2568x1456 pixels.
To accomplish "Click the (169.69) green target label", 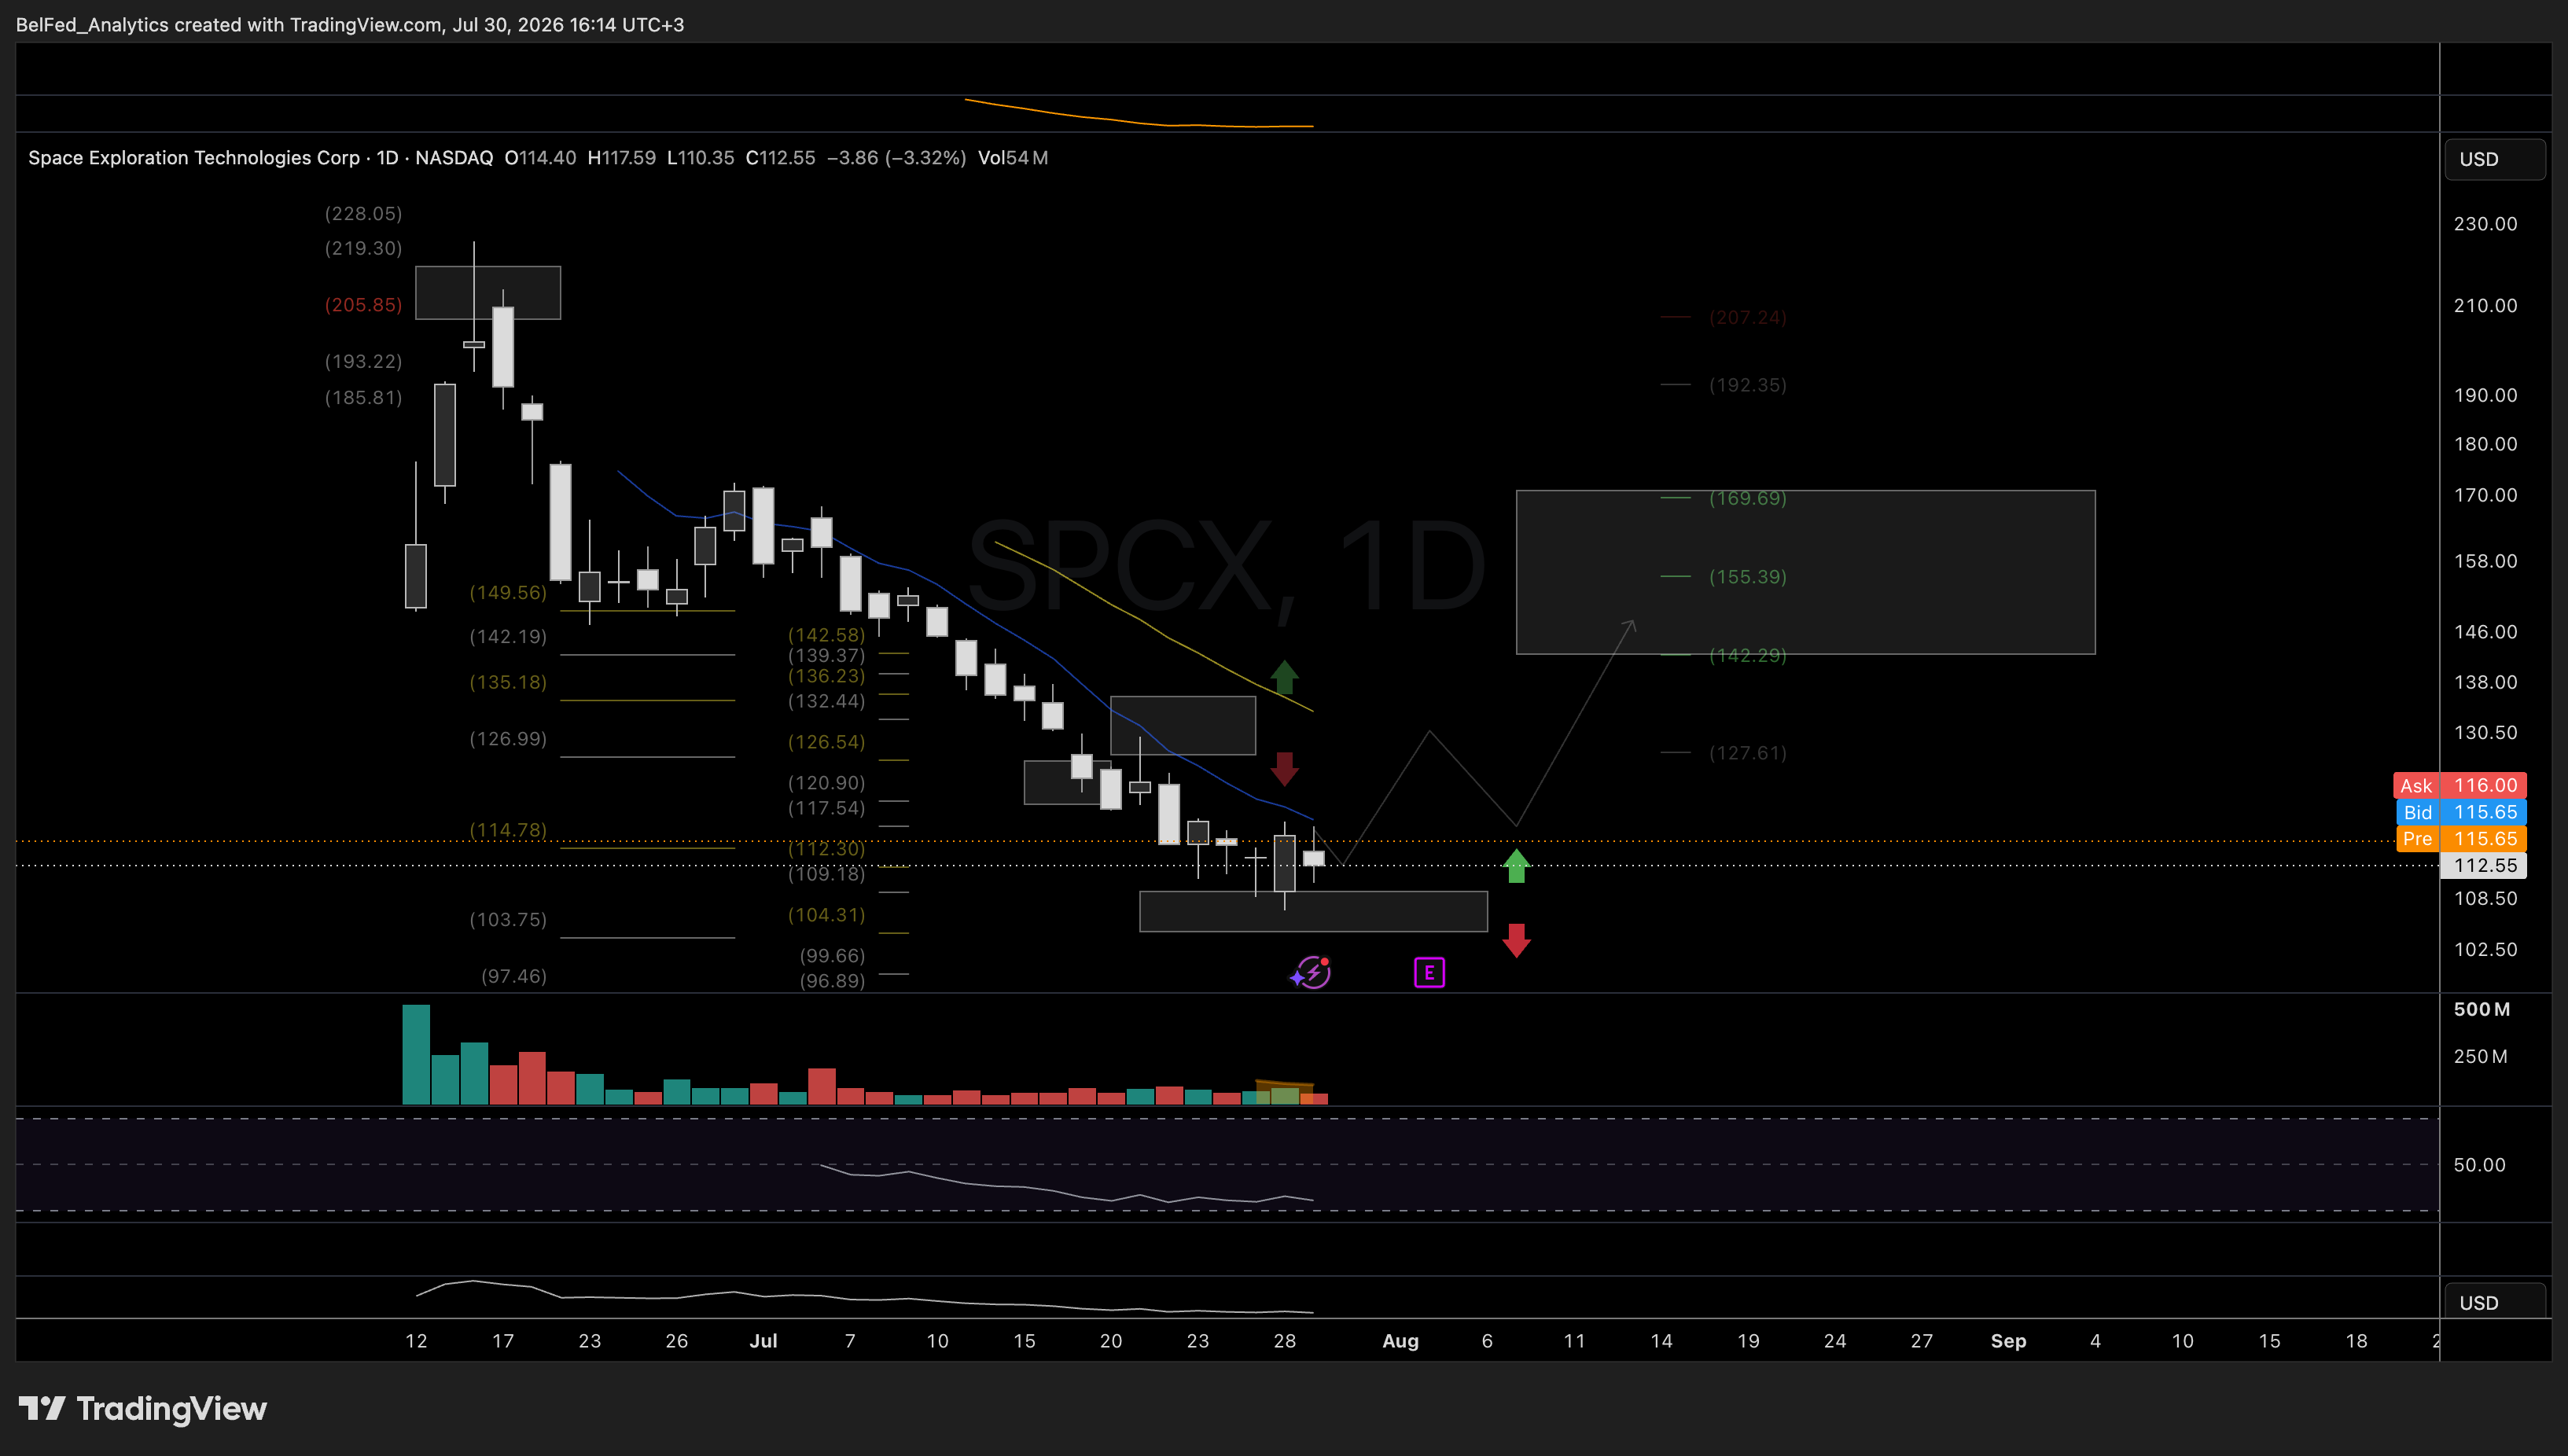I will coord(1747,497).
